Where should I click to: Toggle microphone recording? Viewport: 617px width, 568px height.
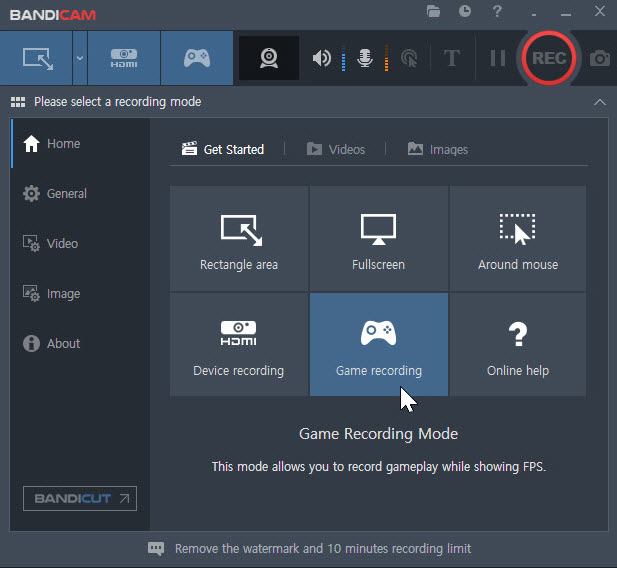tap(365, 58)
